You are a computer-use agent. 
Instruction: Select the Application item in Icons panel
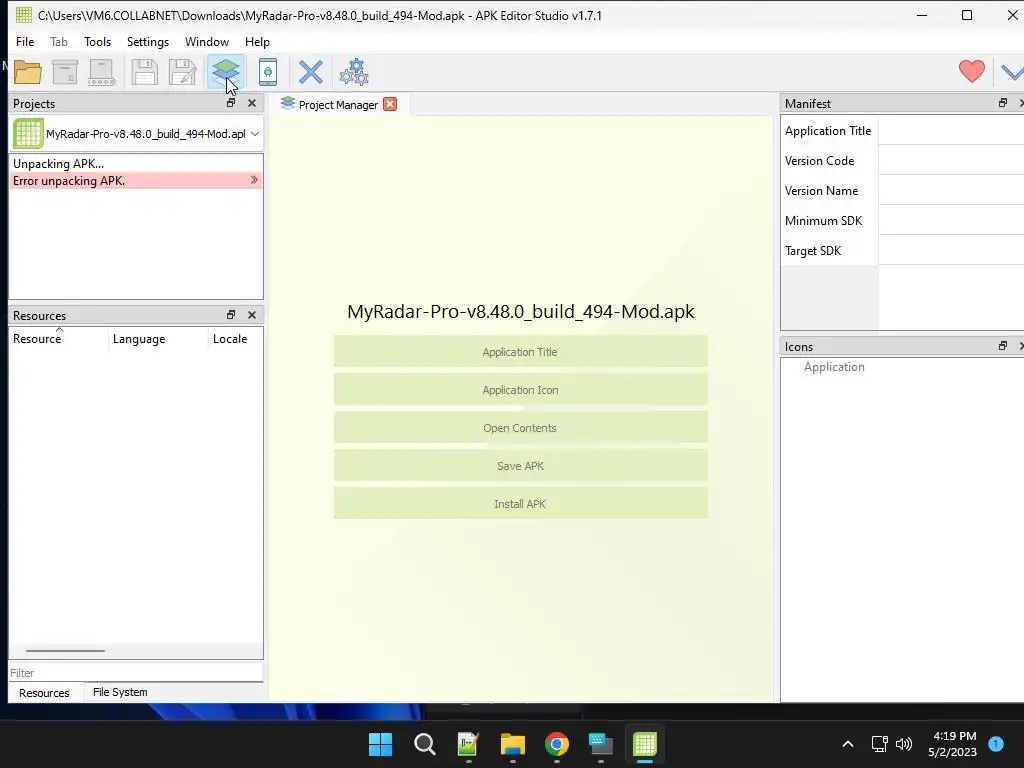834,367
